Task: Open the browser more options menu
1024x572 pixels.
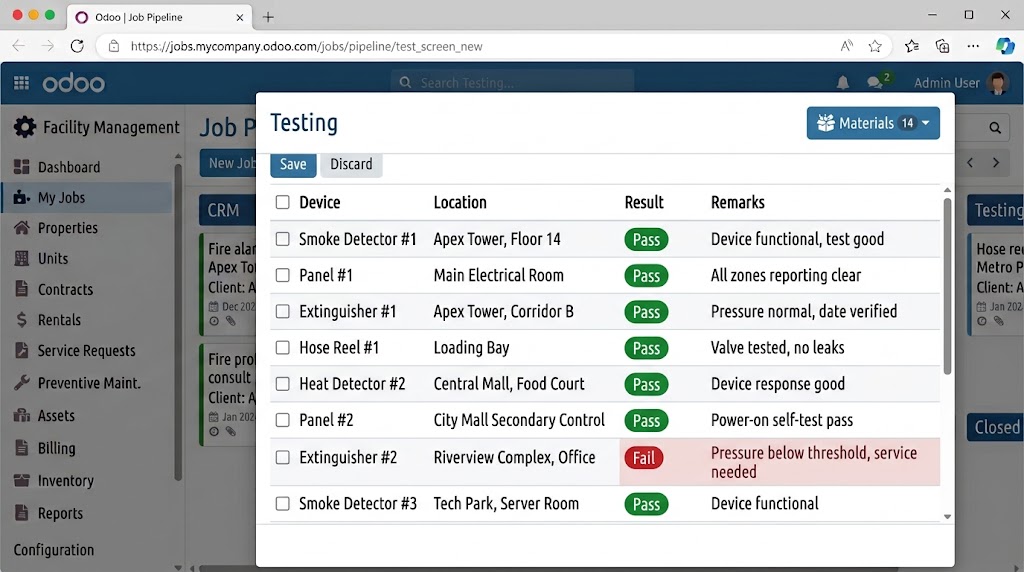Action: [973, 46]
